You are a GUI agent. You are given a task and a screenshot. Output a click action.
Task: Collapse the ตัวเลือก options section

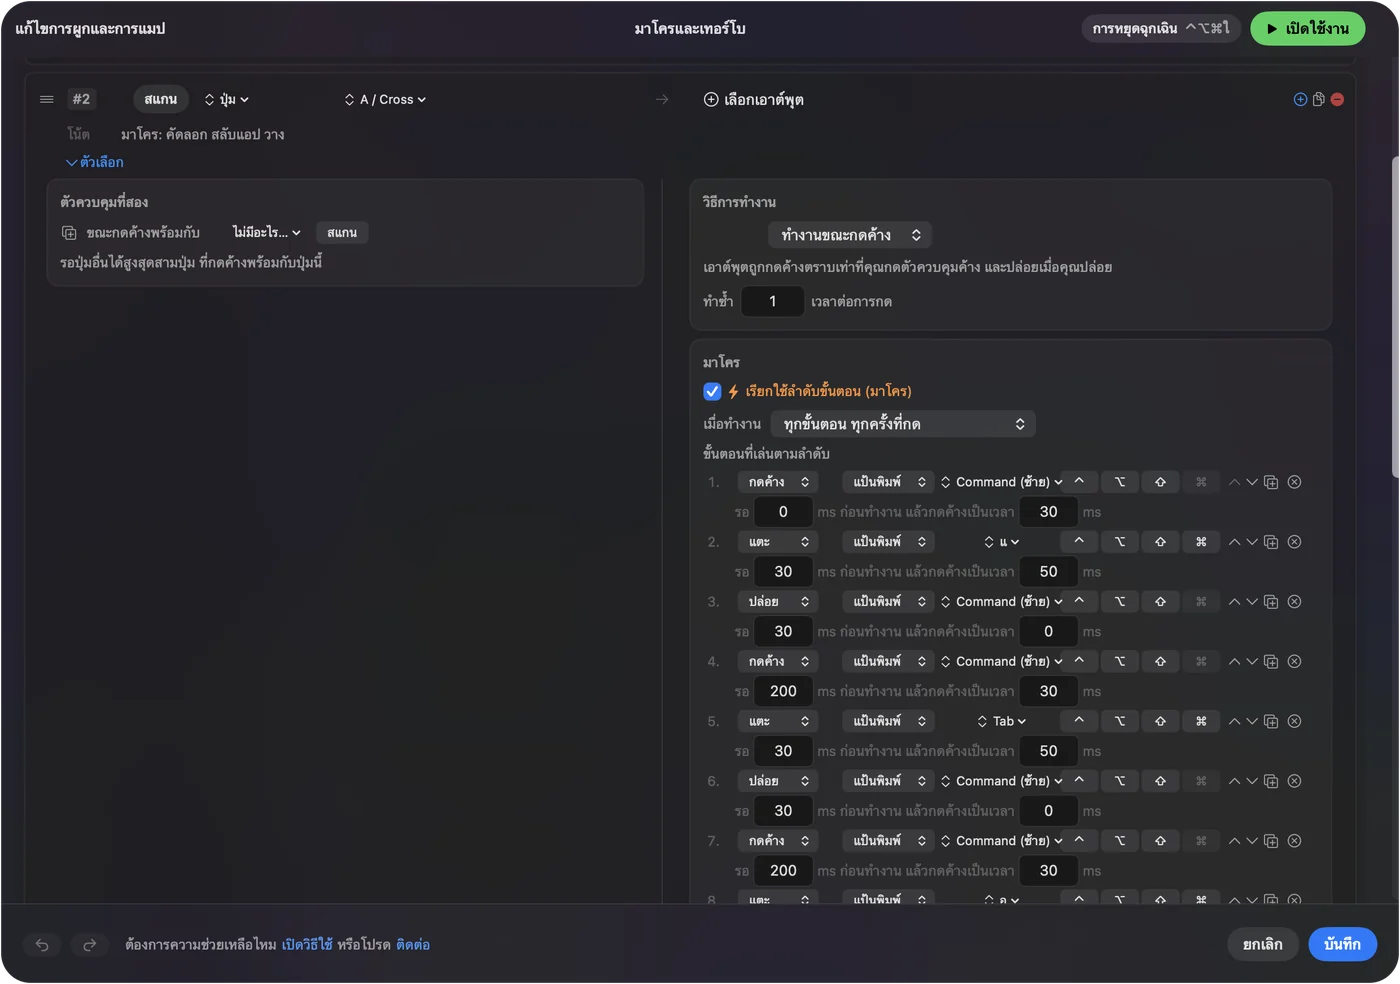pyautogui.click(x=95, y=162)
